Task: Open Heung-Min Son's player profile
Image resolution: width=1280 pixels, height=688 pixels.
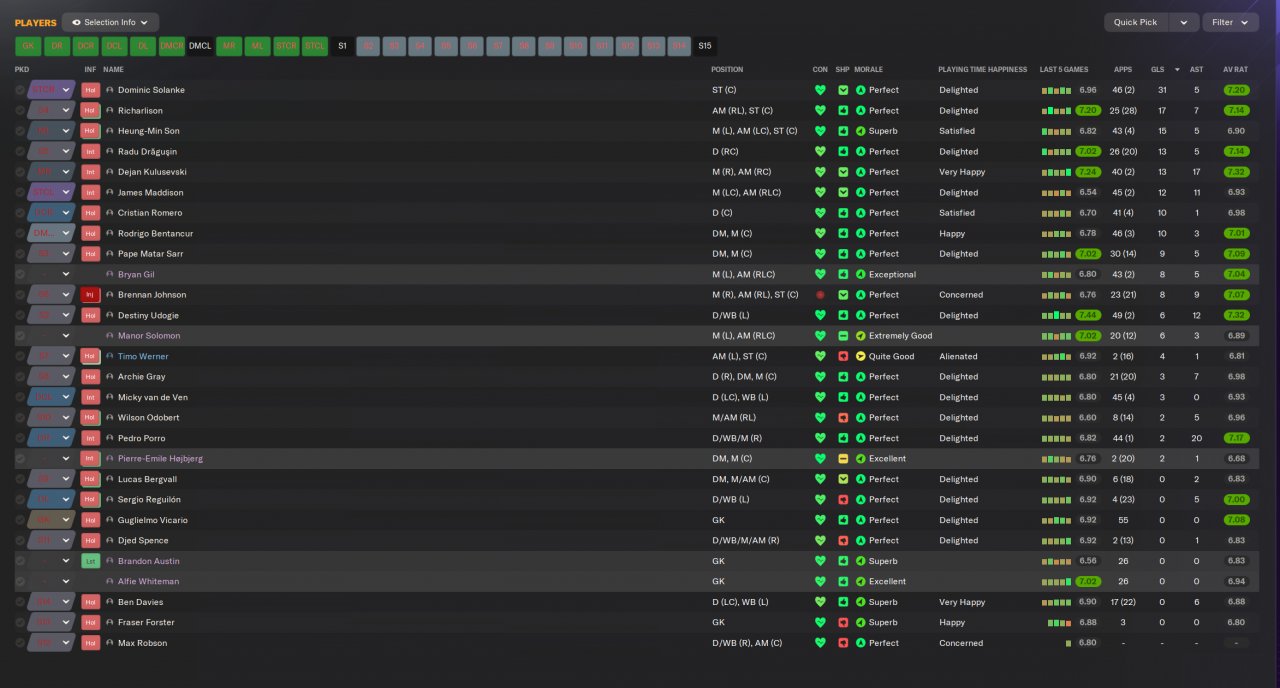Action: click(148, 131)
